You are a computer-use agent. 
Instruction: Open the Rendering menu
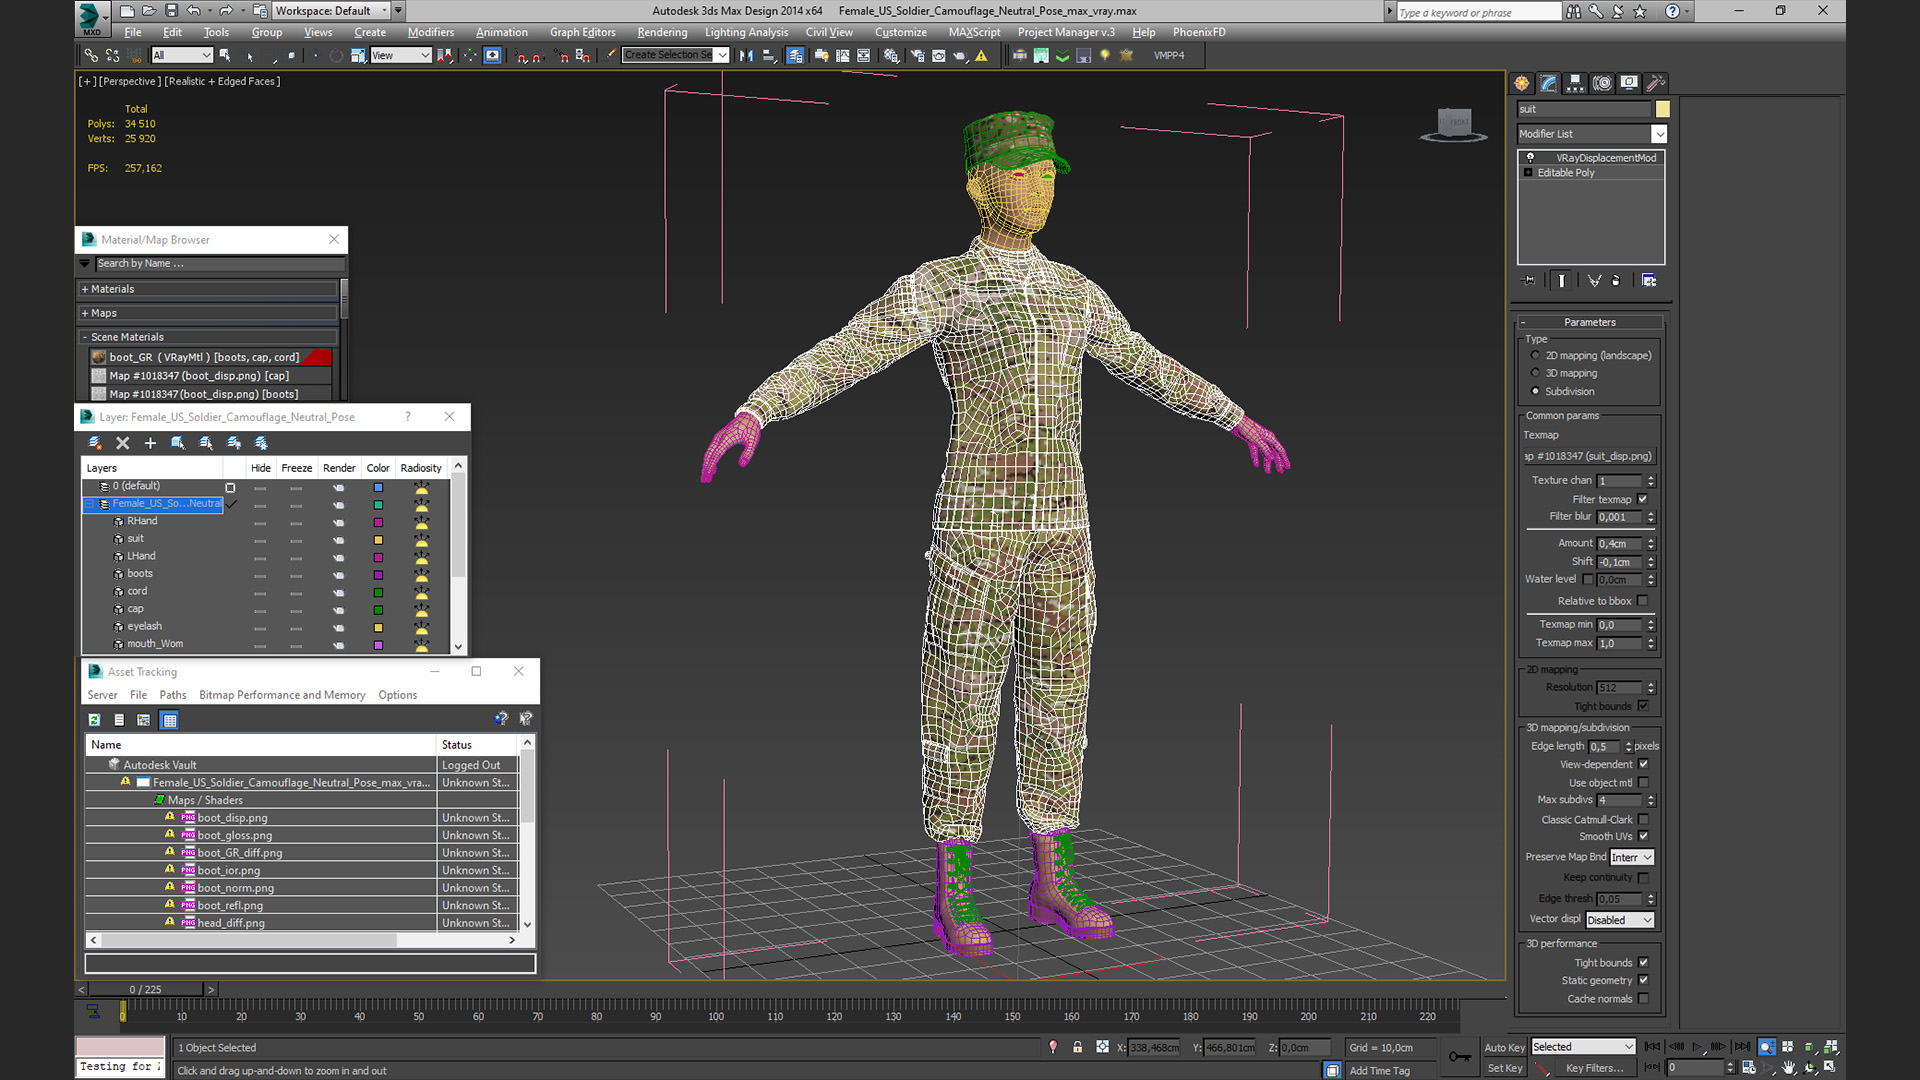[661, 32]
